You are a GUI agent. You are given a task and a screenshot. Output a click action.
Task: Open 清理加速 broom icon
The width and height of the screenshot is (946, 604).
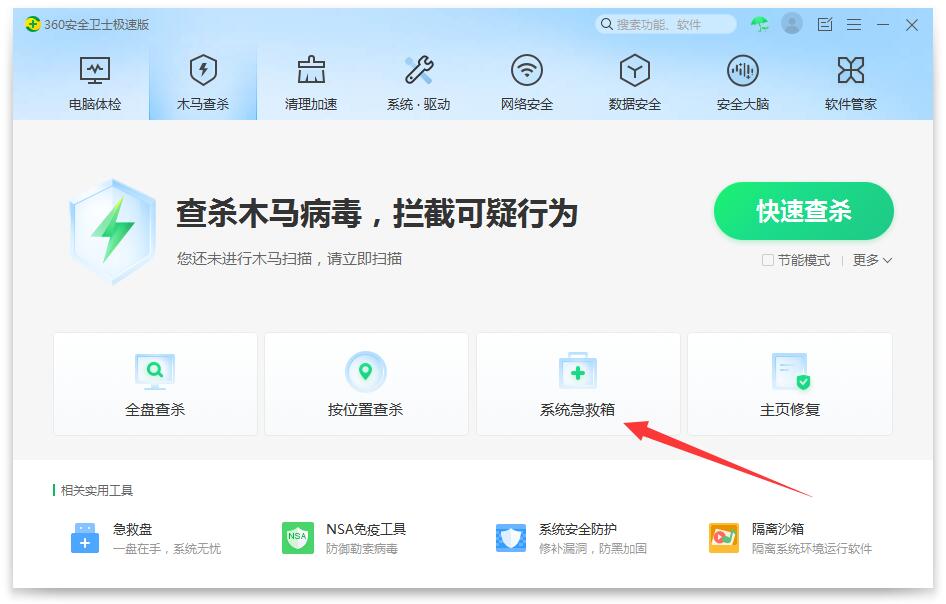coord(311,69)
